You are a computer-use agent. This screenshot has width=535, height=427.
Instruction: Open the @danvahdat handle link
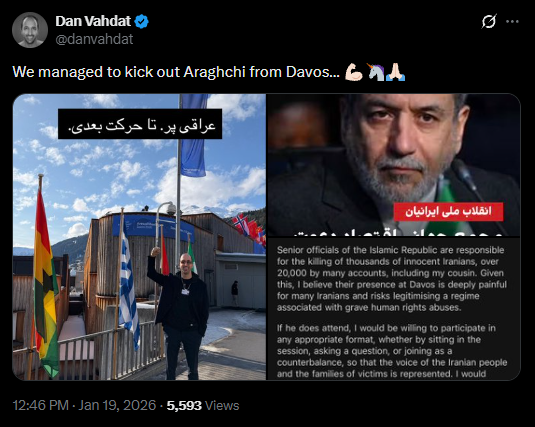coord(94,39)
